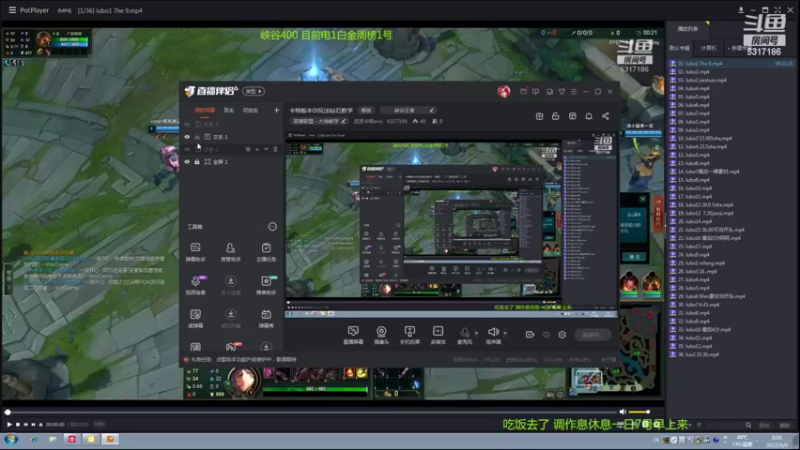Move 文本 2 layer up

coord(257,149)
